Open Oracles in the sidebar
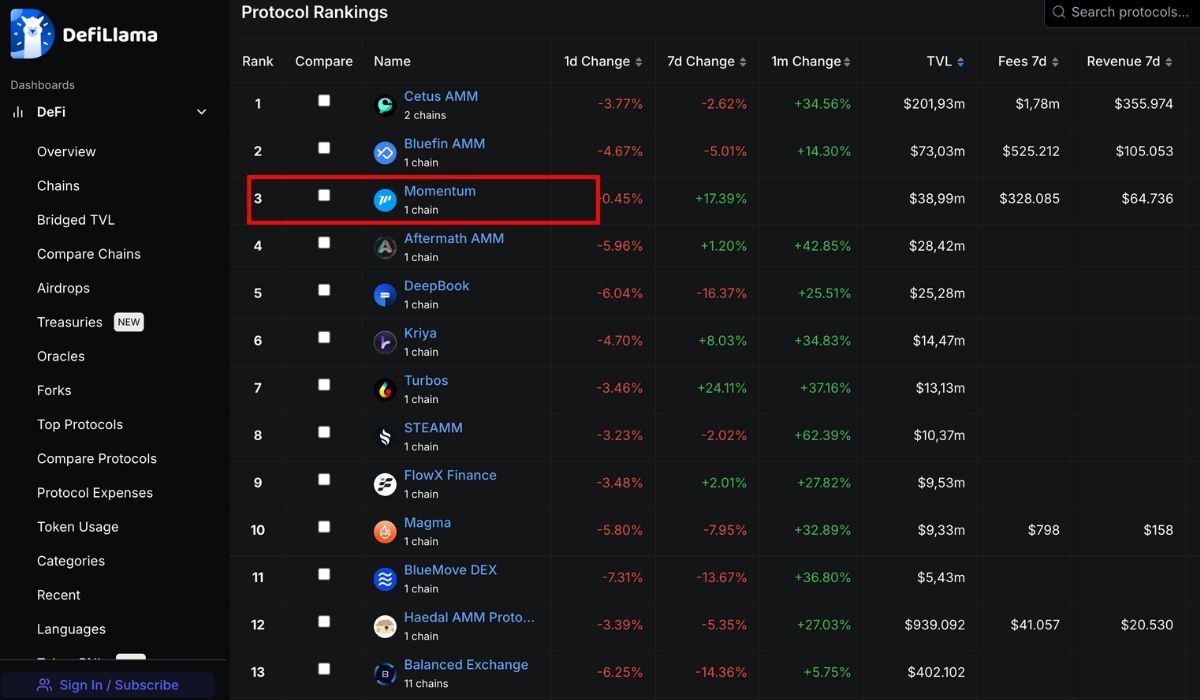 (61, 356)
